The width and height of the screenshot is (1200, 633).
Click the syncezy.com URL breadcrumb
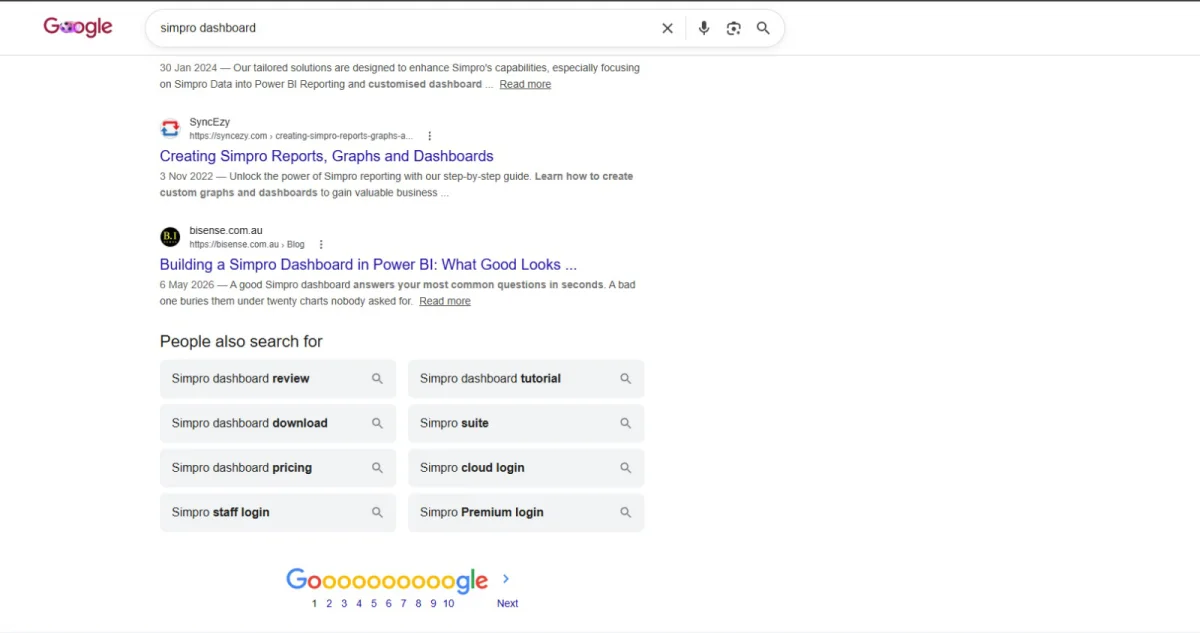[x=300, y=136]
